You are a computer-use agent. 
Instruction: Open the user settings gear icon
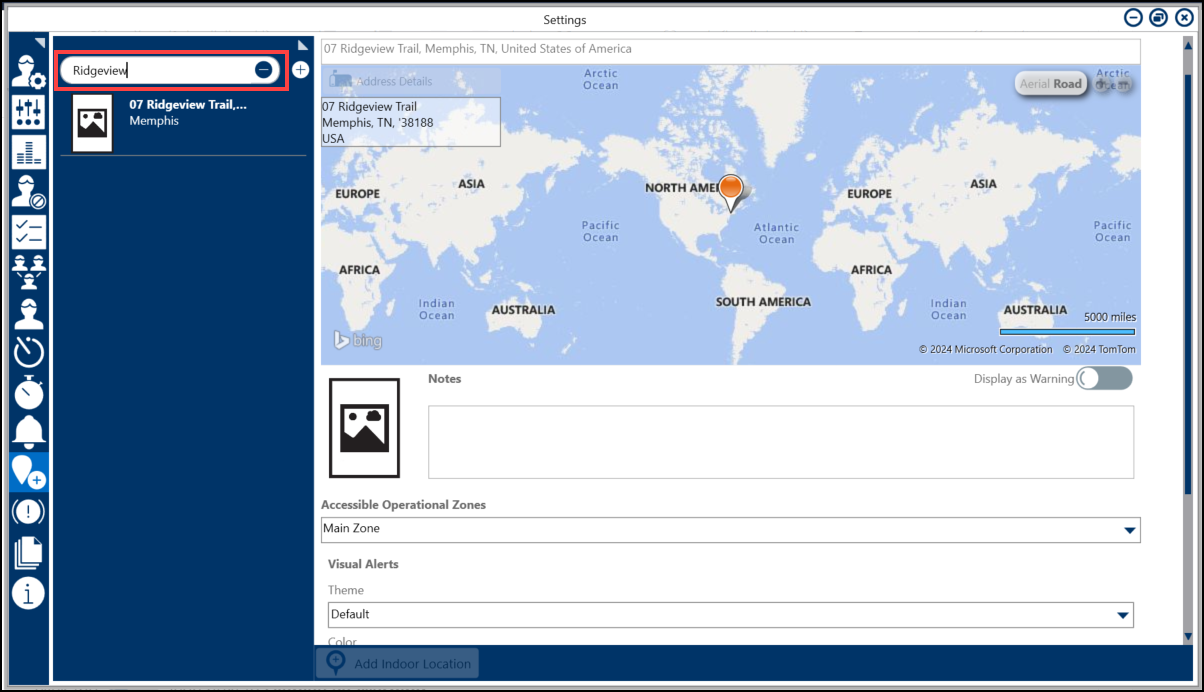point(28,72)
